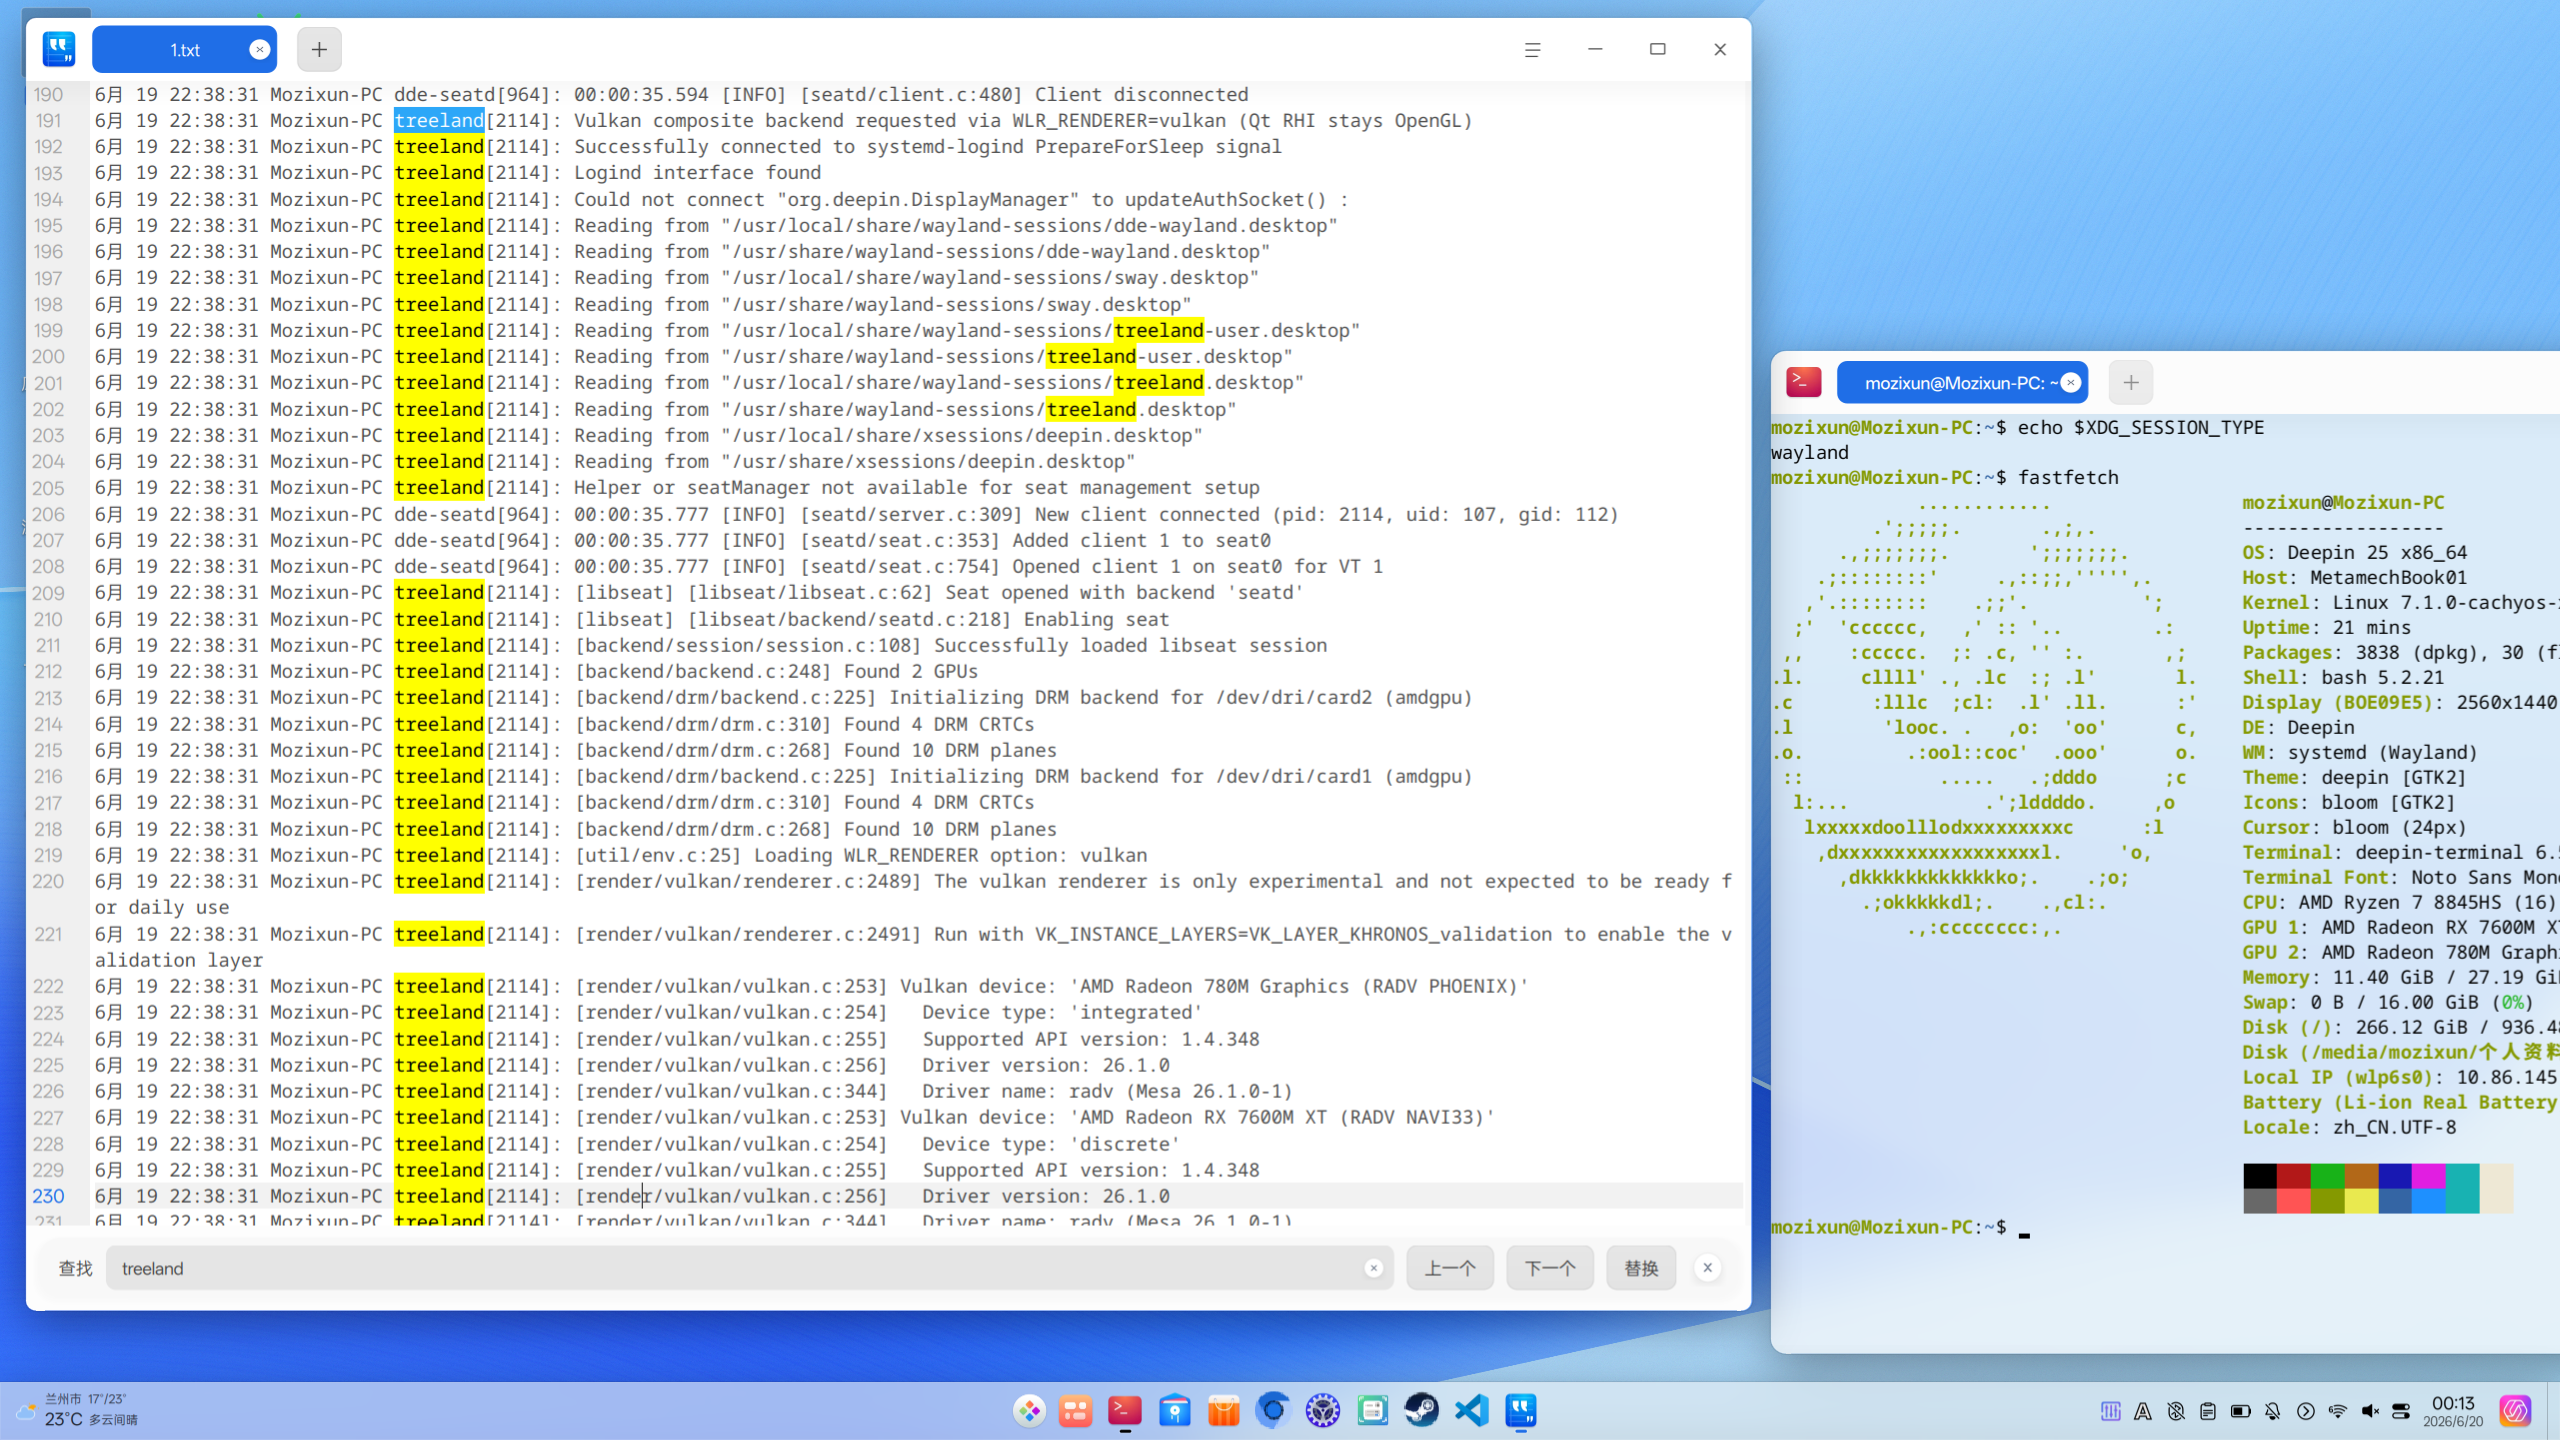The width and height of the screenshot is (2560, 1440).
Task: Clear the treeland search field
Action: (1373, 1268)
